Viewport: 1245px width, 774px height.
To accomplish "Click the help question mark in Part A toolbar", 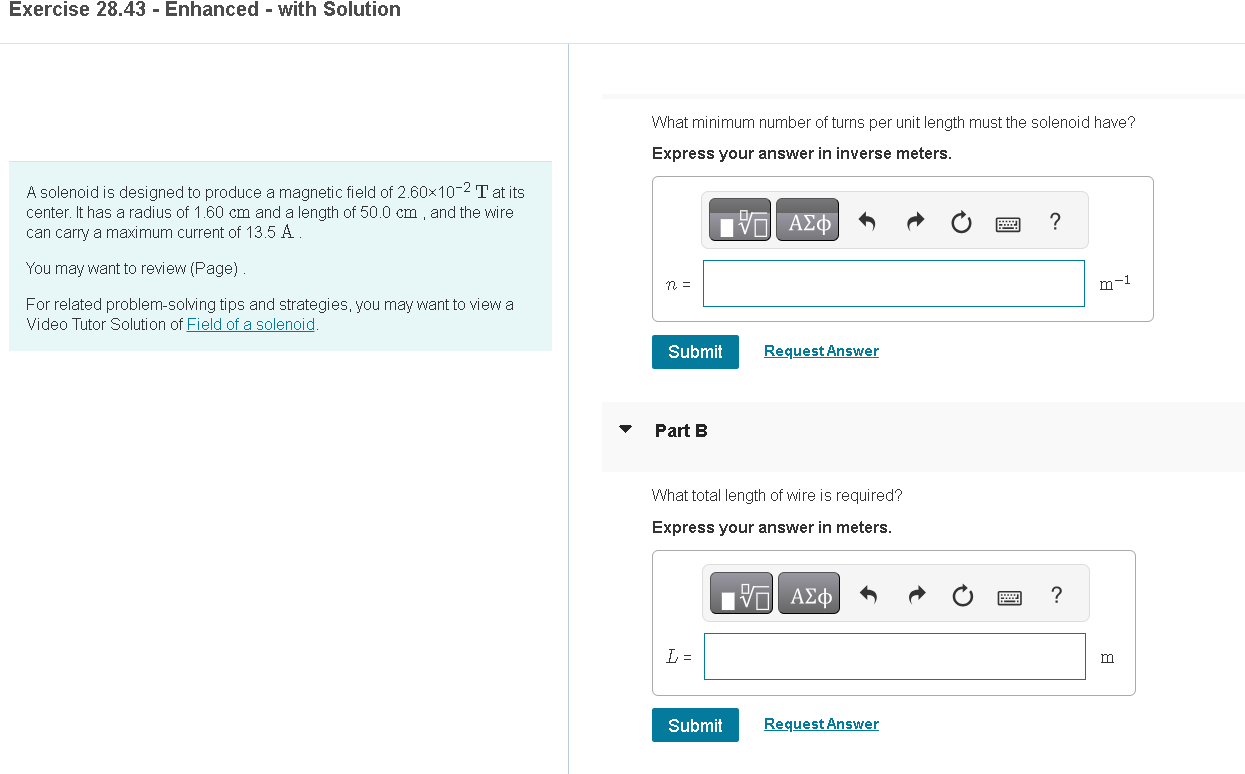I will pyautogui.click(x=1055, y=222).
